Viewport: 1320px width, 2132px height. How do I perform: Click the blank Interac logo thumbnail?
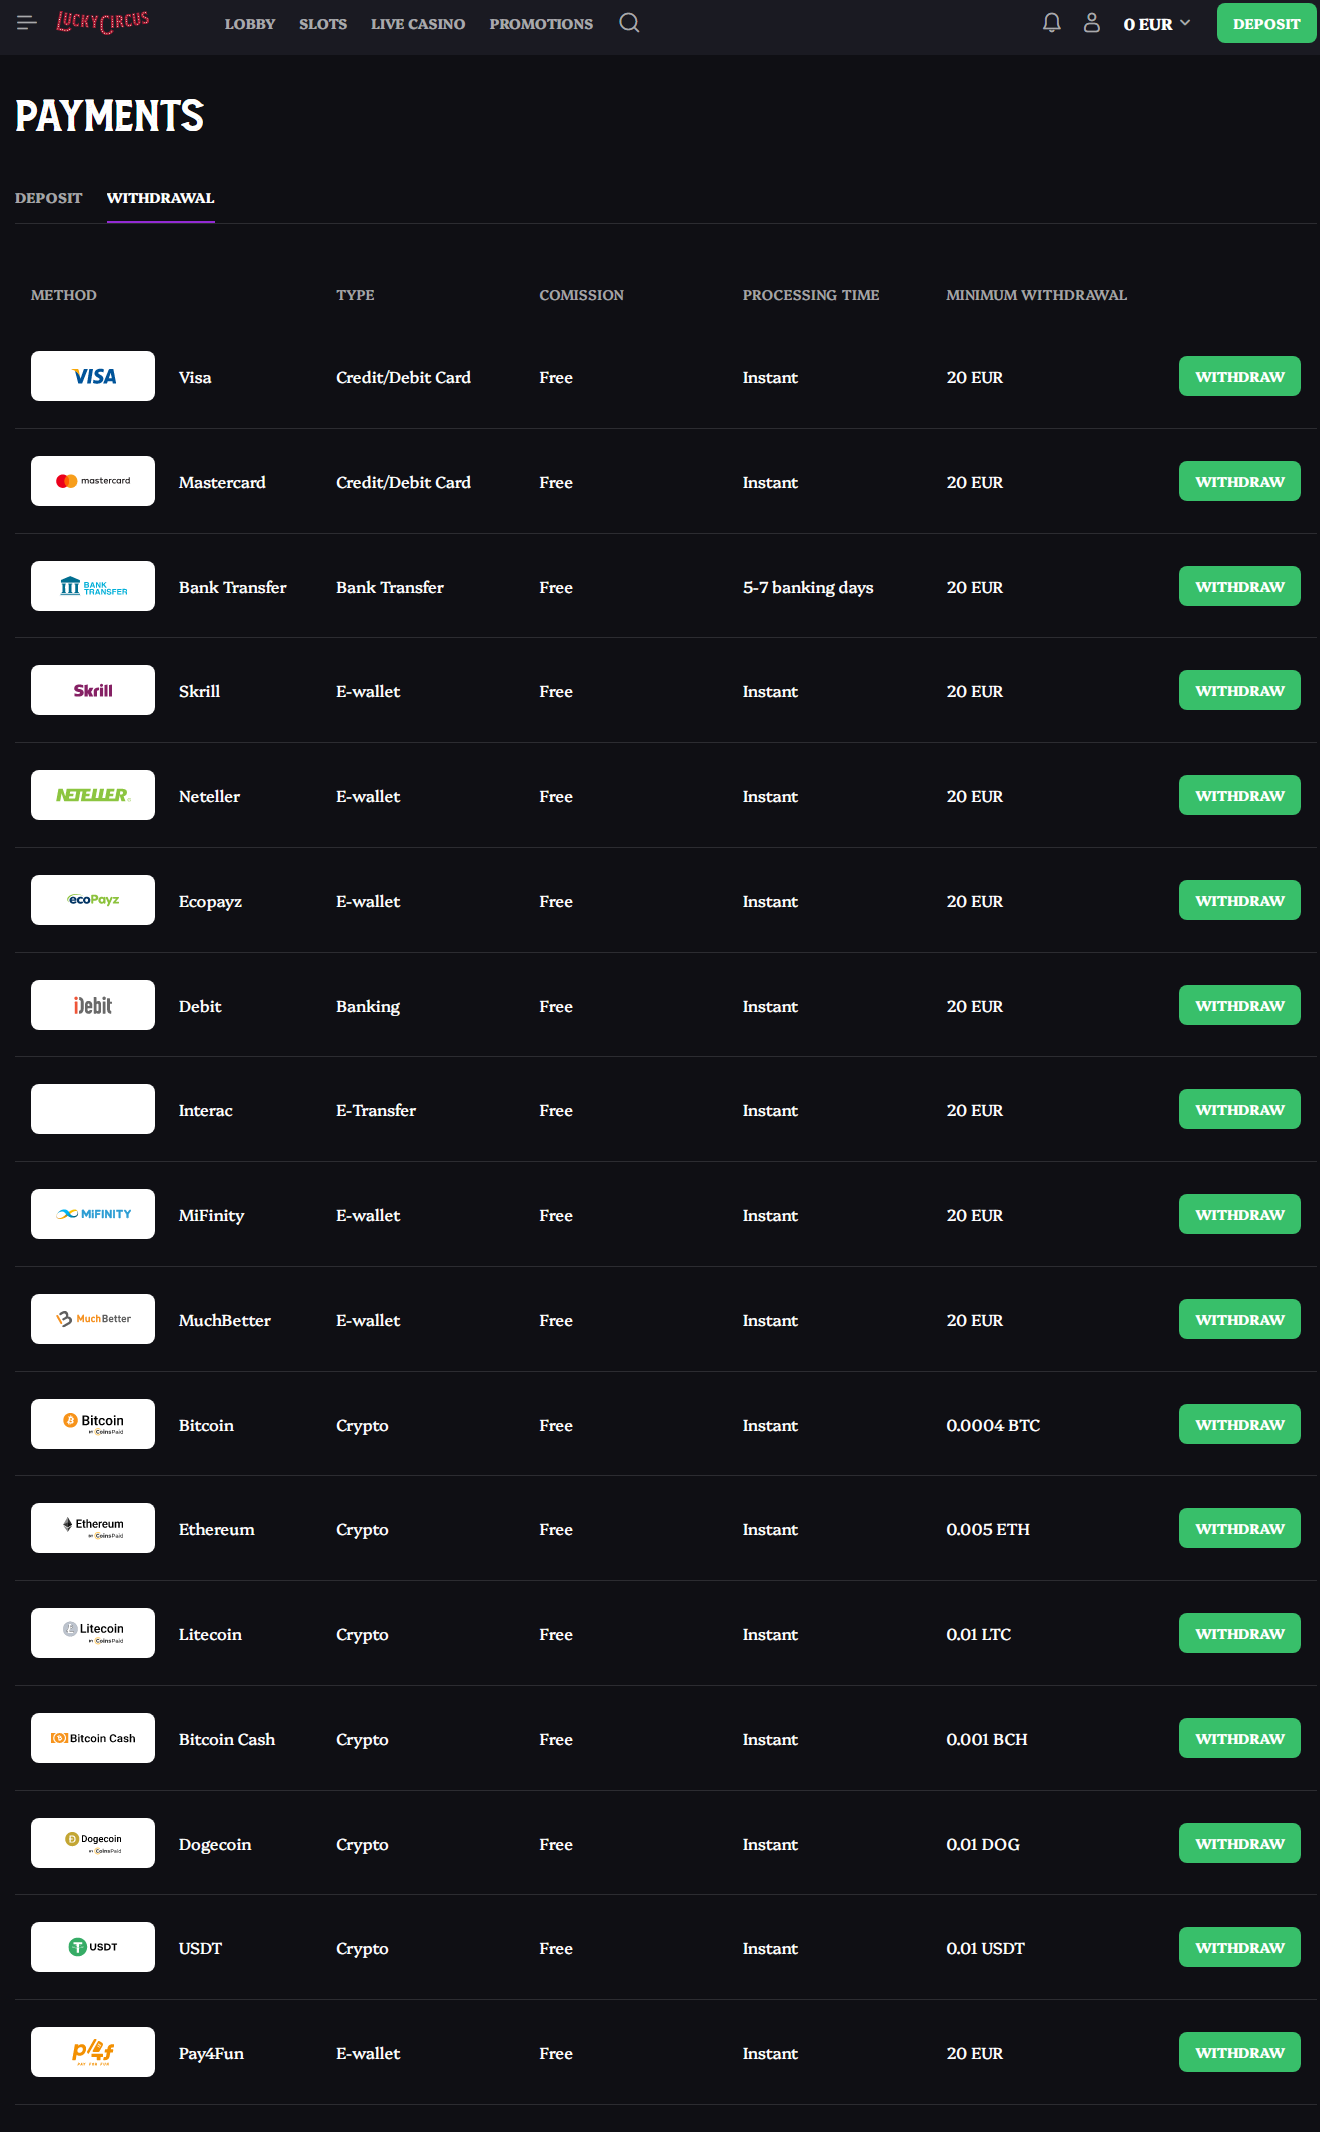pyautogui.click(x=93, y=1109)
